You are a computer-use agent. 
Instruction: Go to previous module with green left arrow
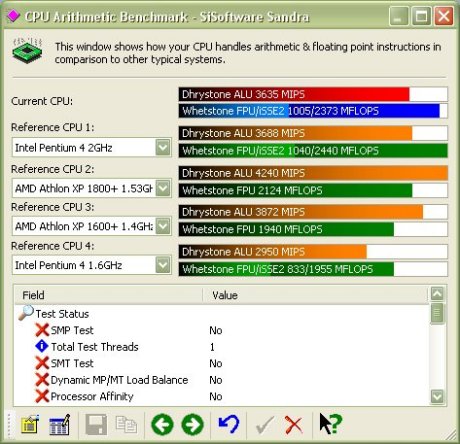[x=162, y=425]
